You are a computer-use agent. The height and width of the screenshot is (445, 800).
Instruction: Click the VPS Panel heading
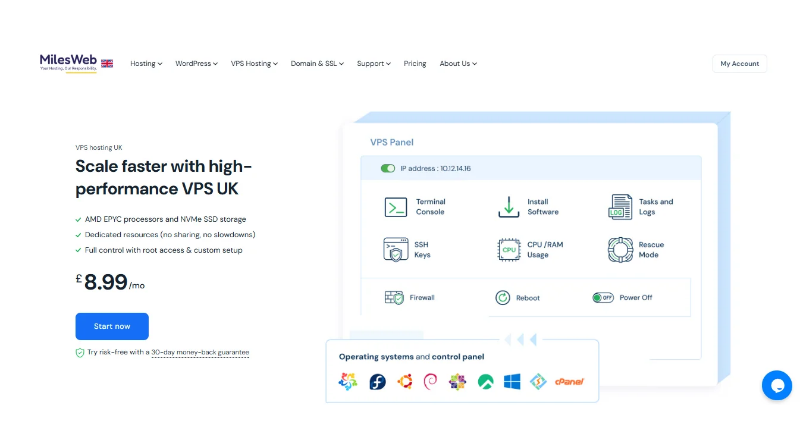392,142
